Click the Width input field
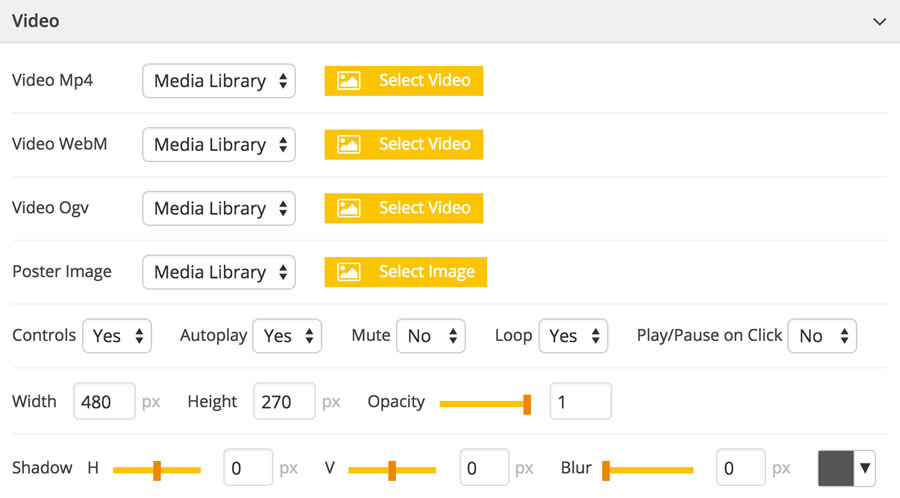 [104, 401]
